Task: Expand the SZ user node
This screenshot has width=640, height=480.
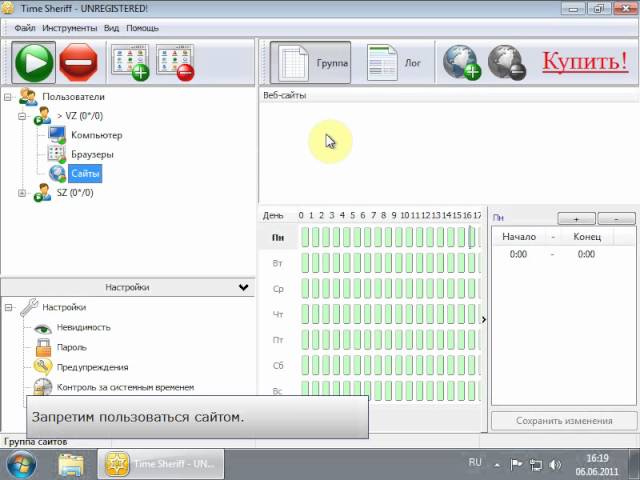Action: [22, 193]
